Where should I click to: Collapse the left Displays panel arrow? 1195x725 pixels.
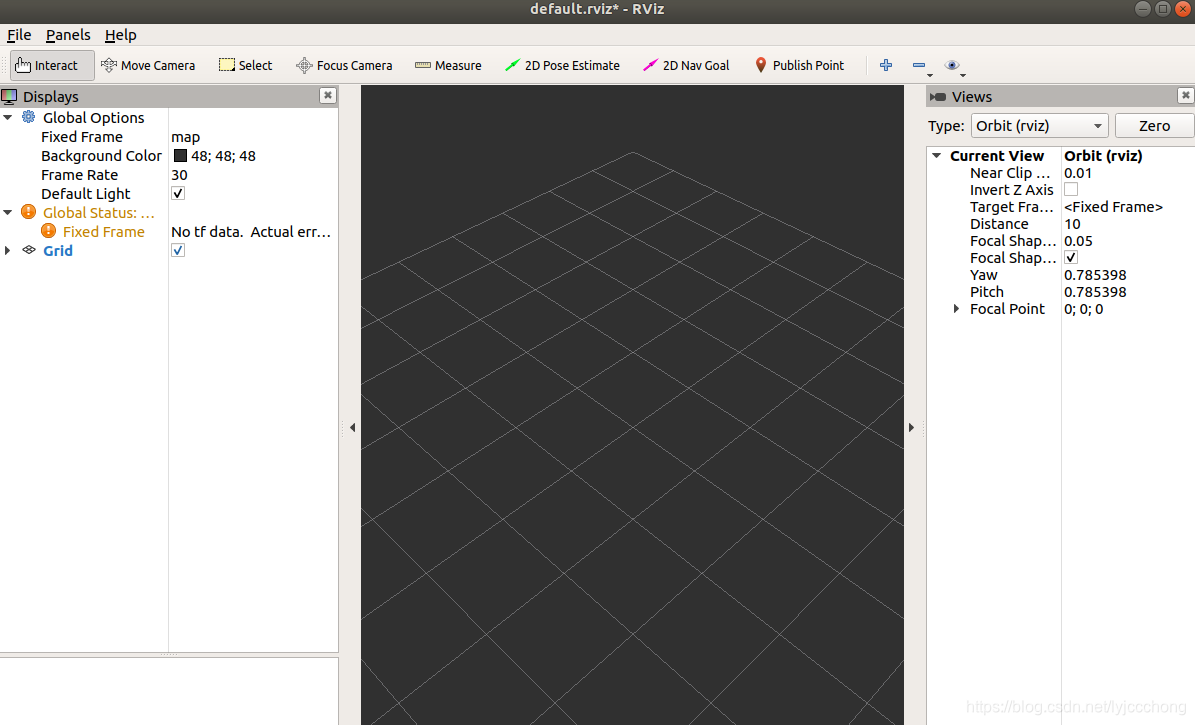(352, 428)
